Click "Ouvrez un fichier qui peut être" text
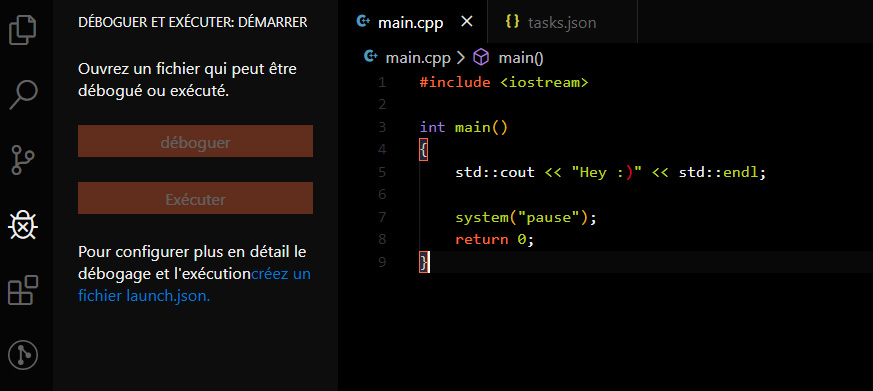873x391 pixels. pyautogui.click(x=188, y=70)
